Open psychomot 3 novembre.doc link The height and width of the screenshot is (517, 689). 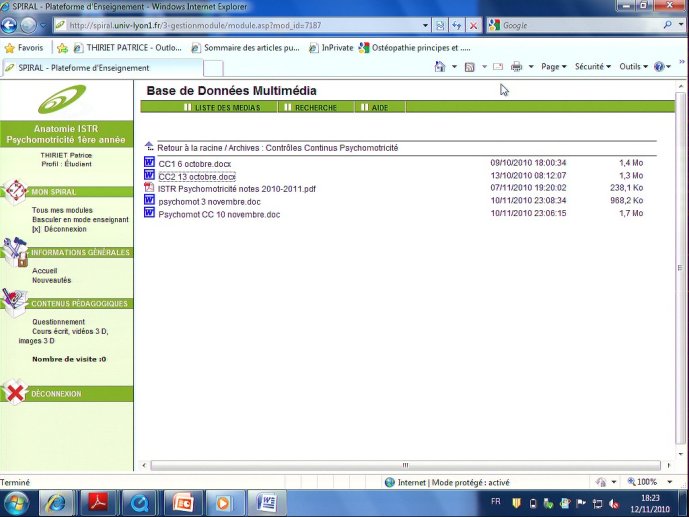[x=210, y=202]
